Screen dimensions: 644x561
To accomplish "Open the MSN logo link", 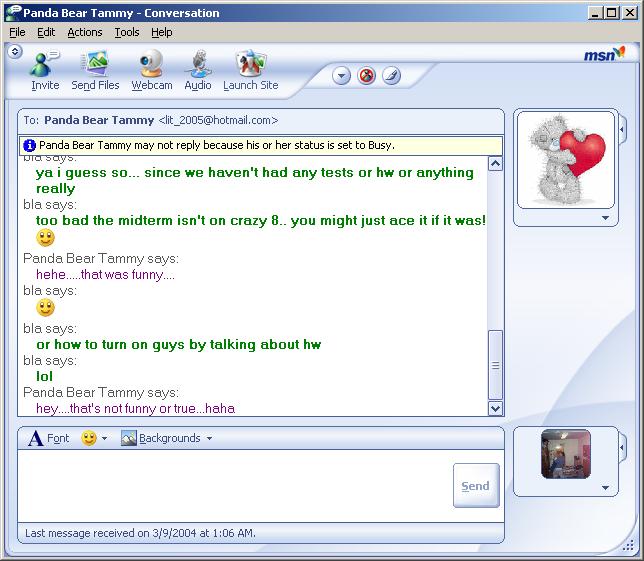I will (x=604, y=54).
